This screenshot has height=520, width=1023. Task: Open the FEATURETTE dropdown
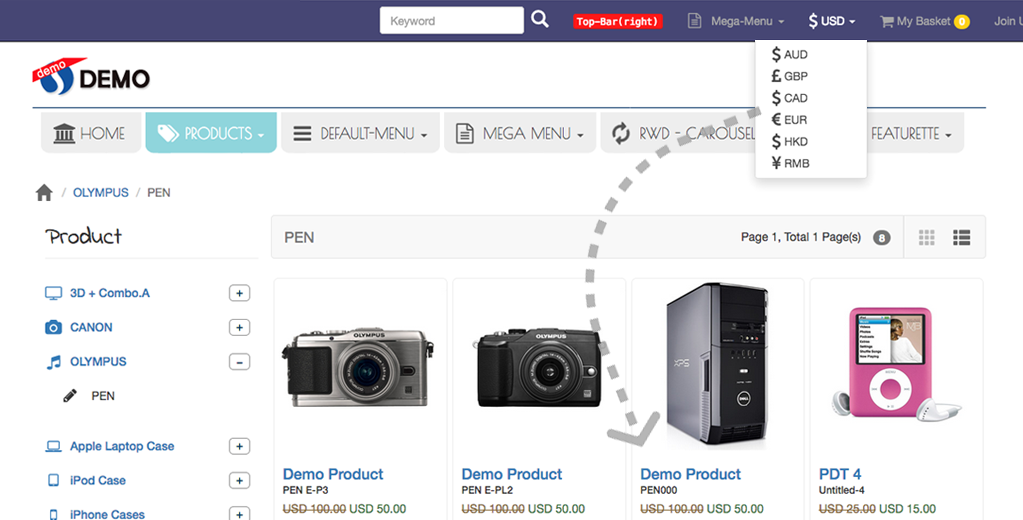tap(911, 133)
